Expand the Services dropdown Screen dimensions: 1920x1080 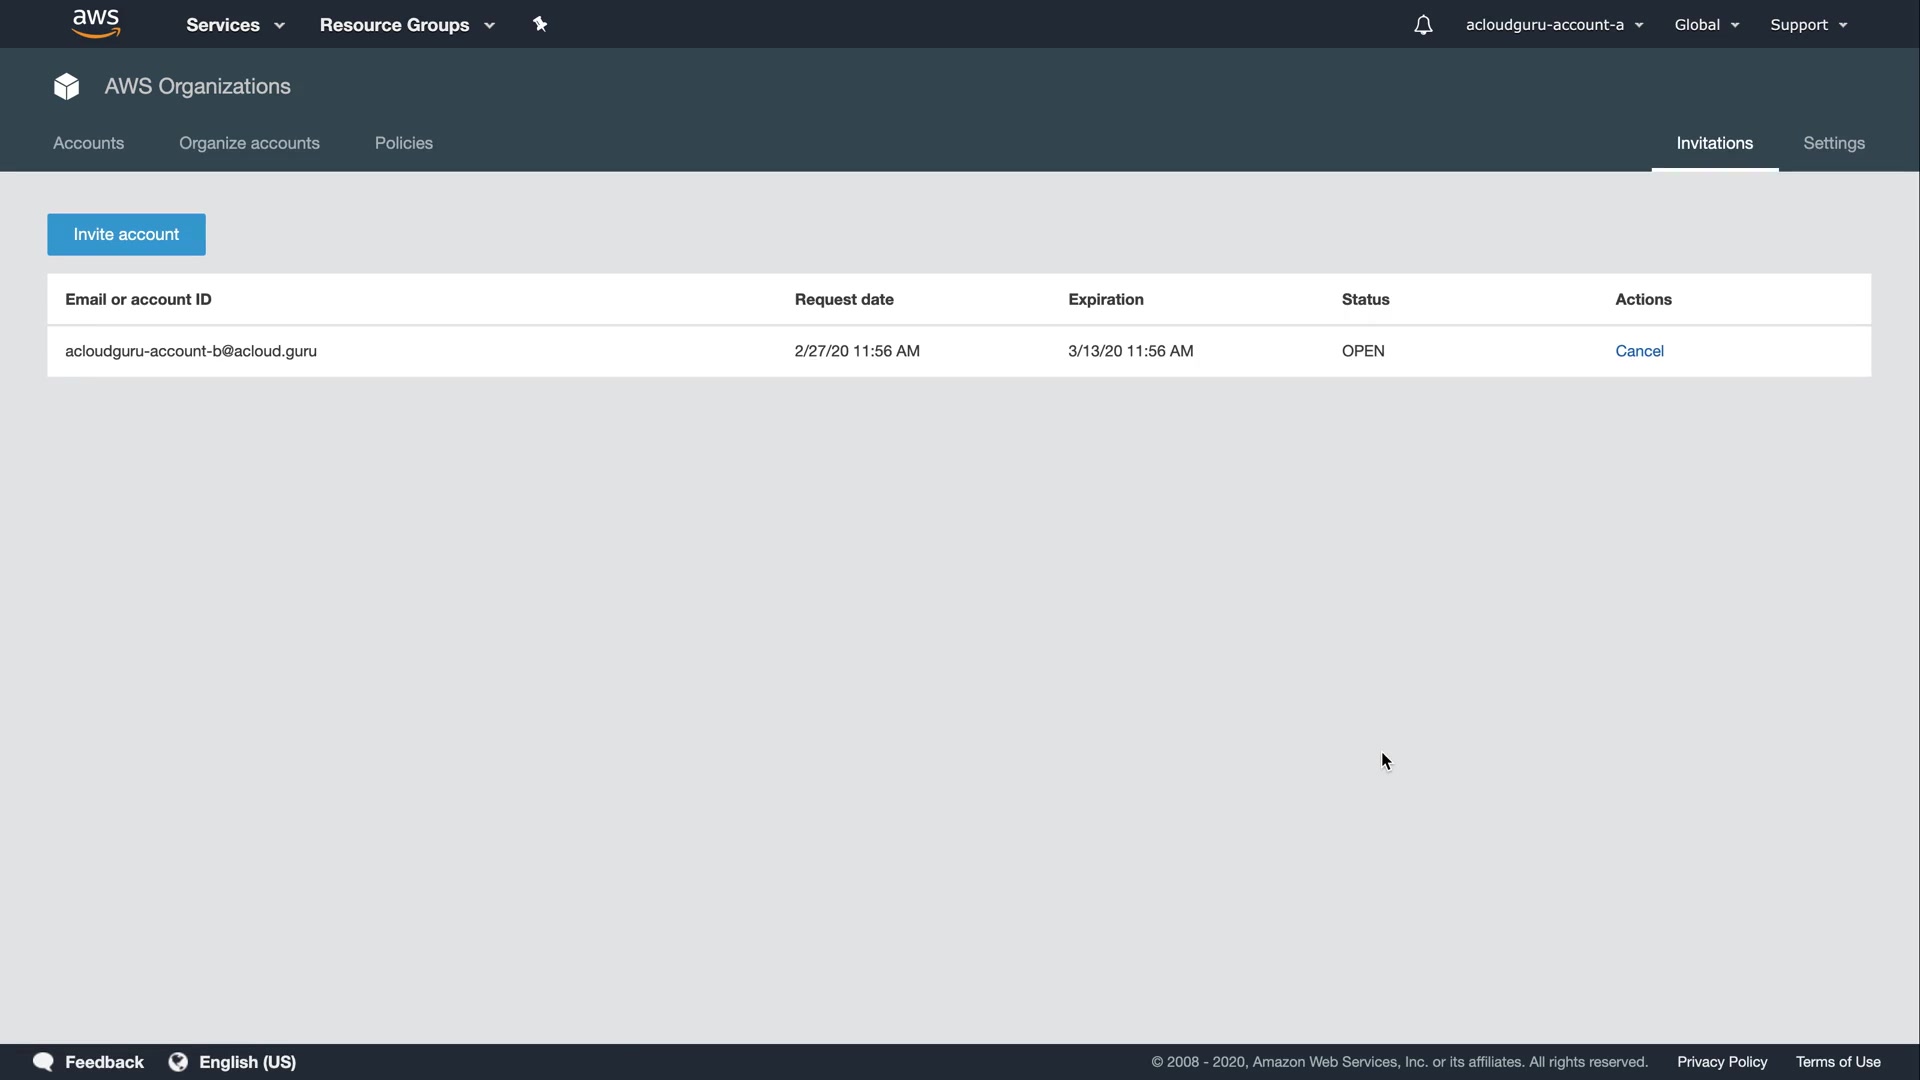(x=235, y=25)
